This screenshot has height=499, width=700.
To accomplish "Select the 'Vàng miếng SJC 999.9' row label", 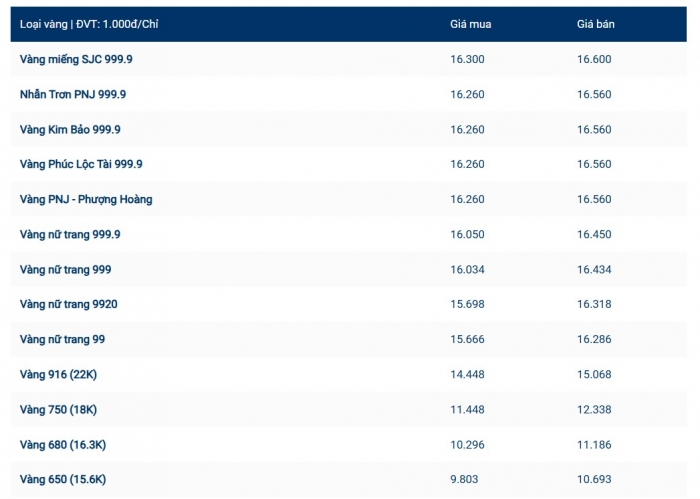I will (76, 59).
